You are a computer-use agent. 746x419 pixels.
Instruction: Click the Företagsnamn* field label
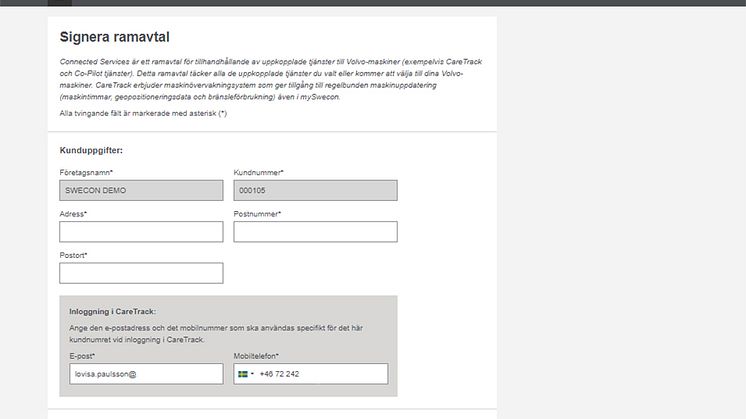coord(86,173)
